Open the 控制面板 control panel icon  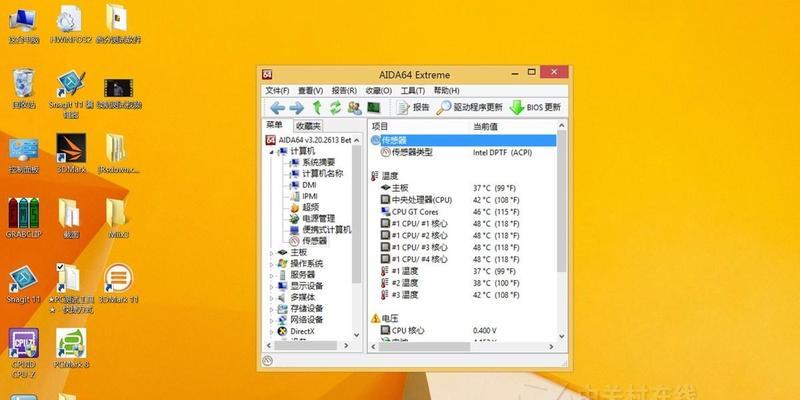click(x=23, y=155)
